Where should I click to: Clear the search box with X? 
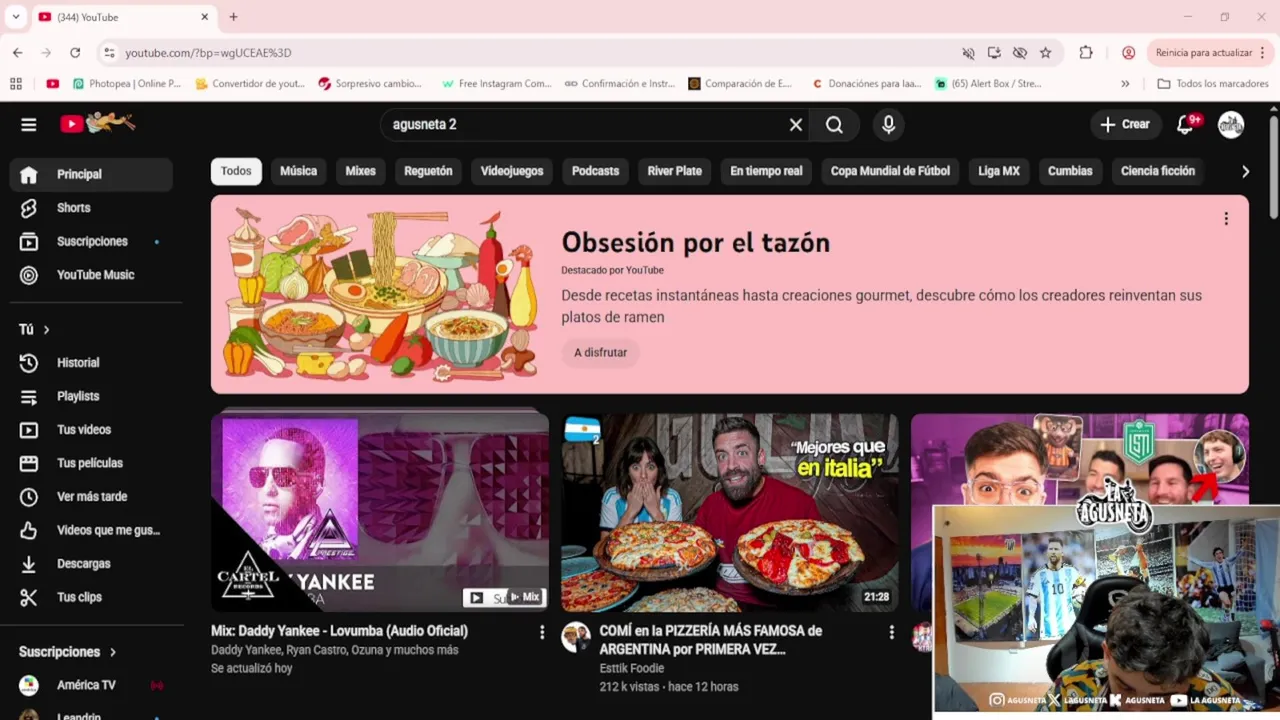pos(796,125)
